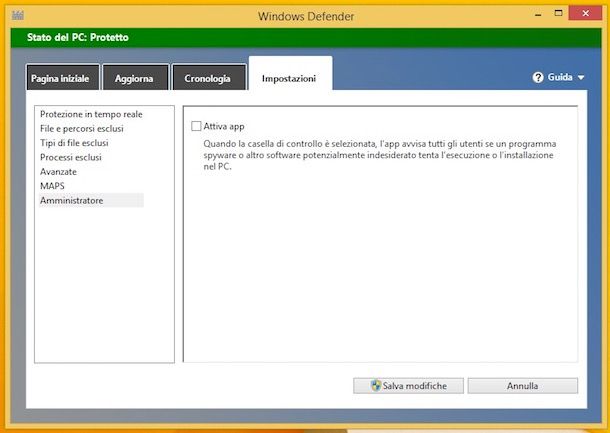Click the Attiva app label text
This screenshot has width=610, height=433.
(x=224, y=126)
